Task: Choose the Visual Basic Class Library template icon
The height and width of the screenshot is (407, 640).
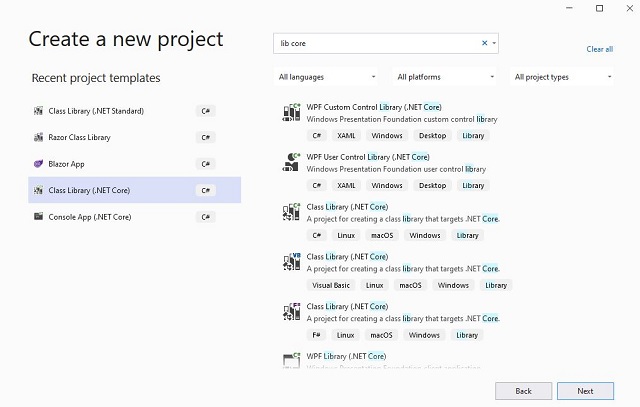Action: (x=291, y=262)
